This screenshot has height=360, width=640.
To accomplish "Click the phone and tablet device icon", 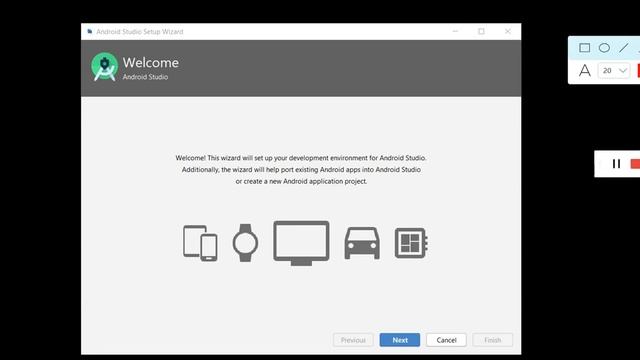I will tap(200, 243).
